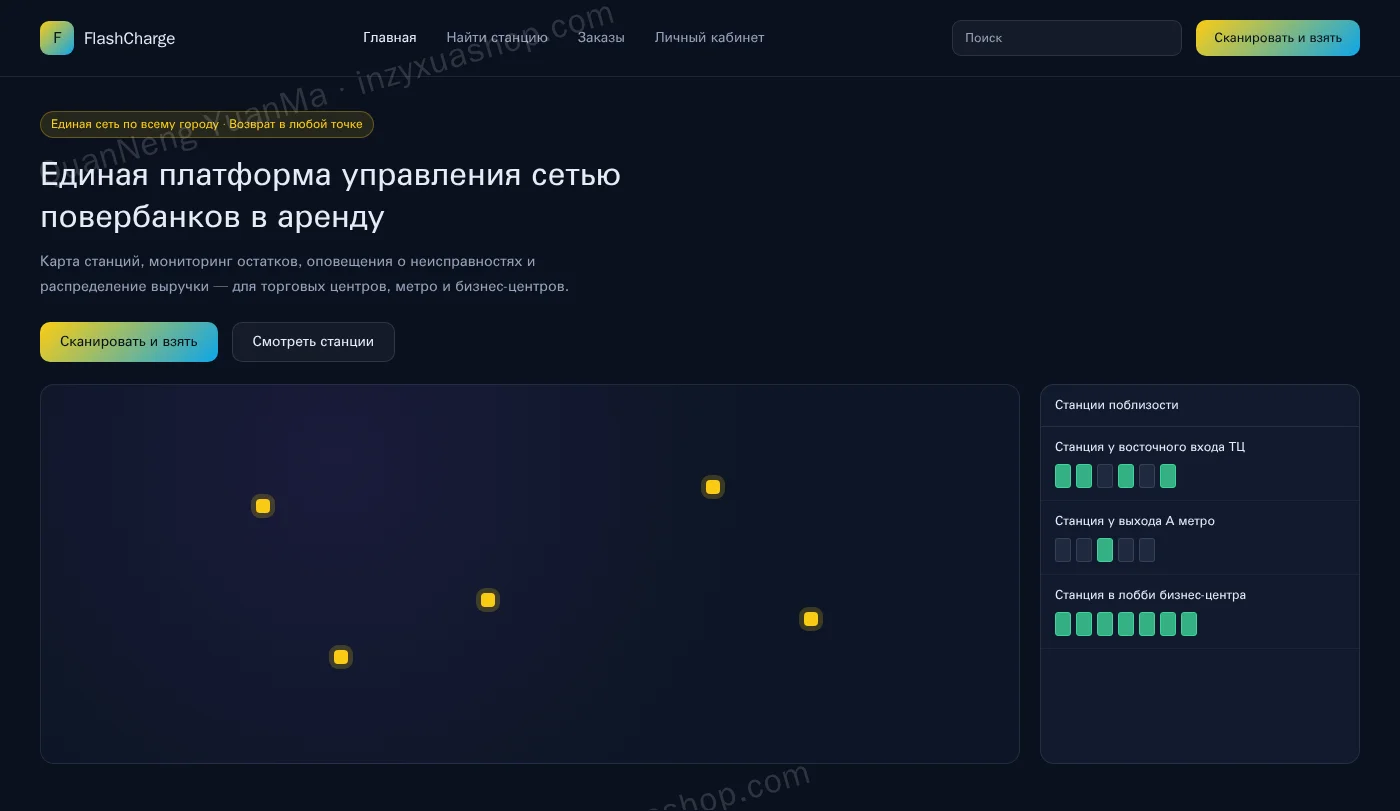The image size is (1400, 811).
Task: Click the Смотреть станции button
Action: pyautogui.click(x=313, y=342)
